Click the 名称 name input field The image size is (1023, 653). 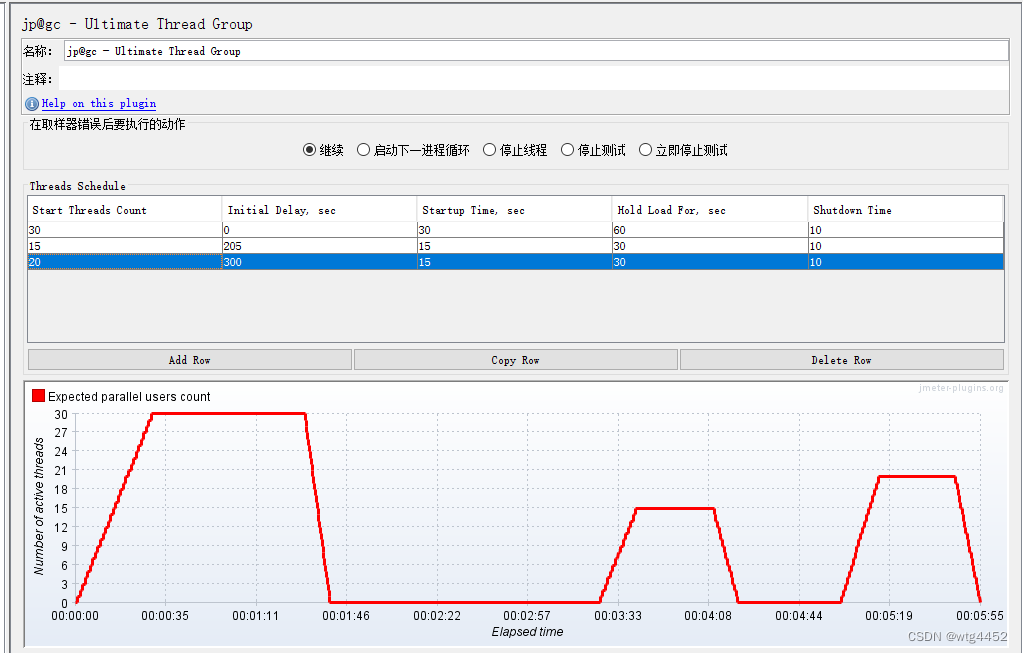536,51
